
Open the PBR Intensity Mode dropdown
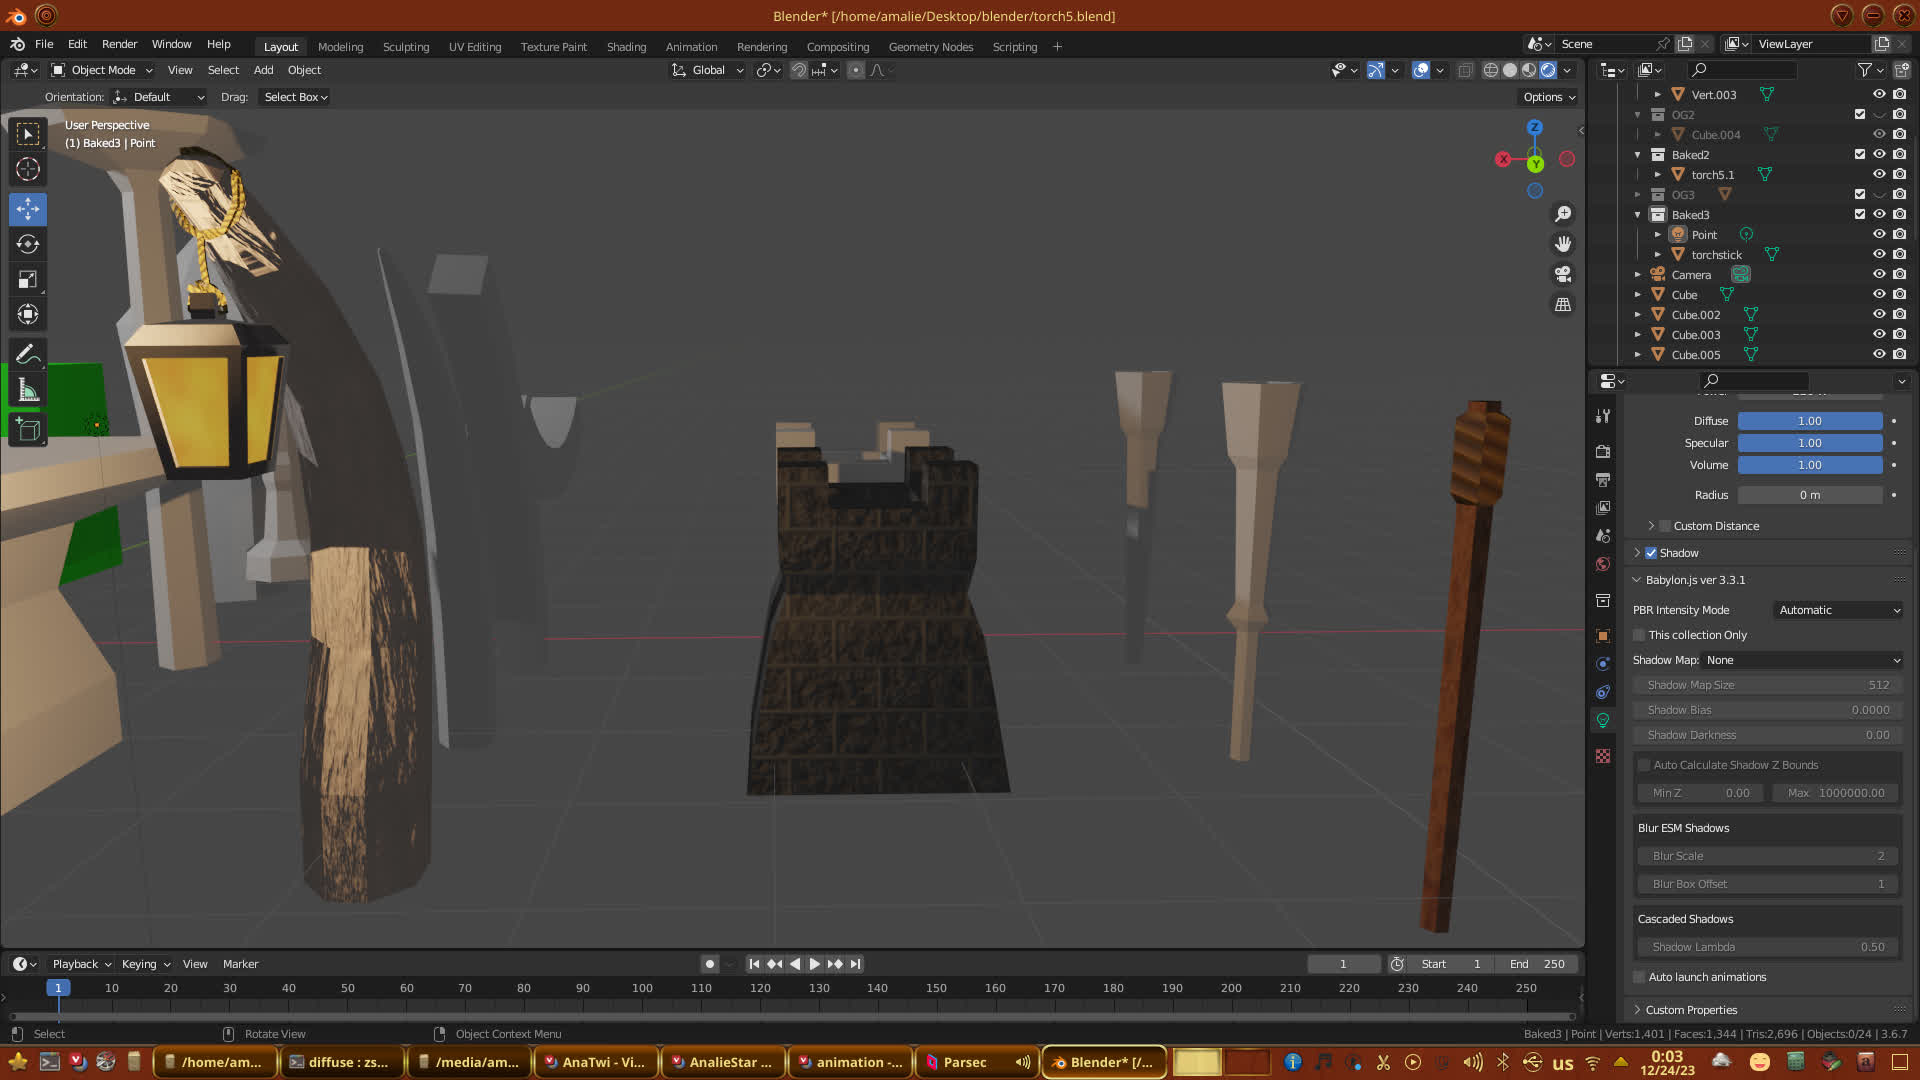1838,610
